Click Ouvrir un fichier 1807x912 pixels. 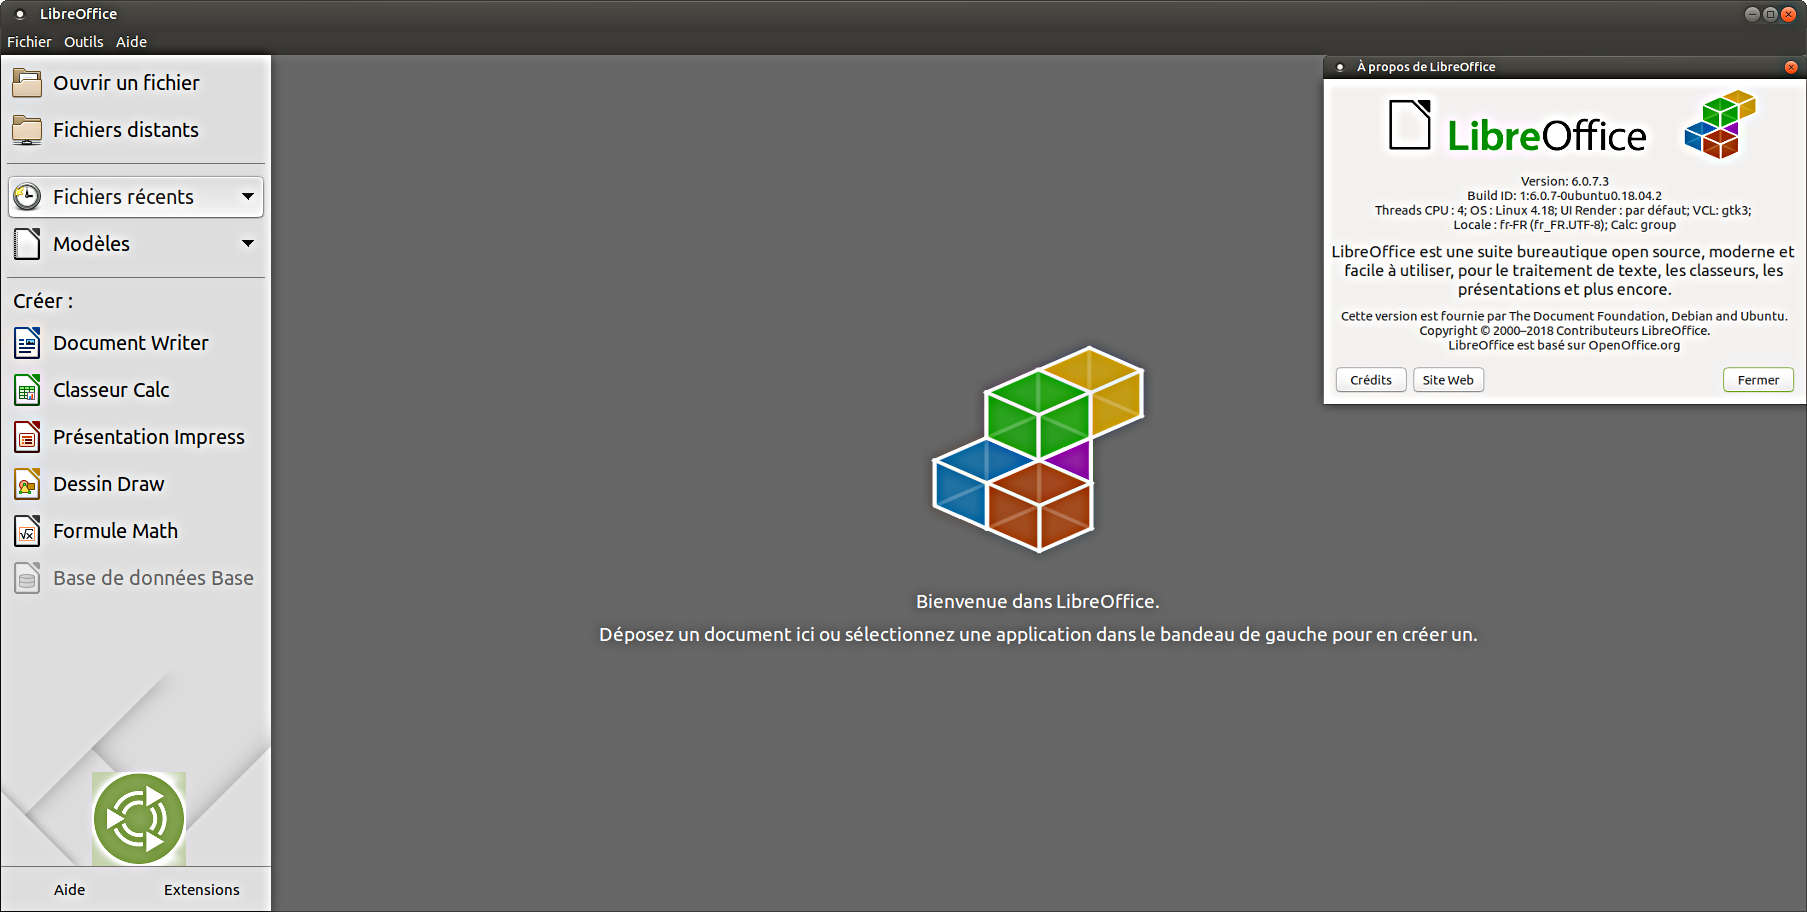click(x=126, y=83)
